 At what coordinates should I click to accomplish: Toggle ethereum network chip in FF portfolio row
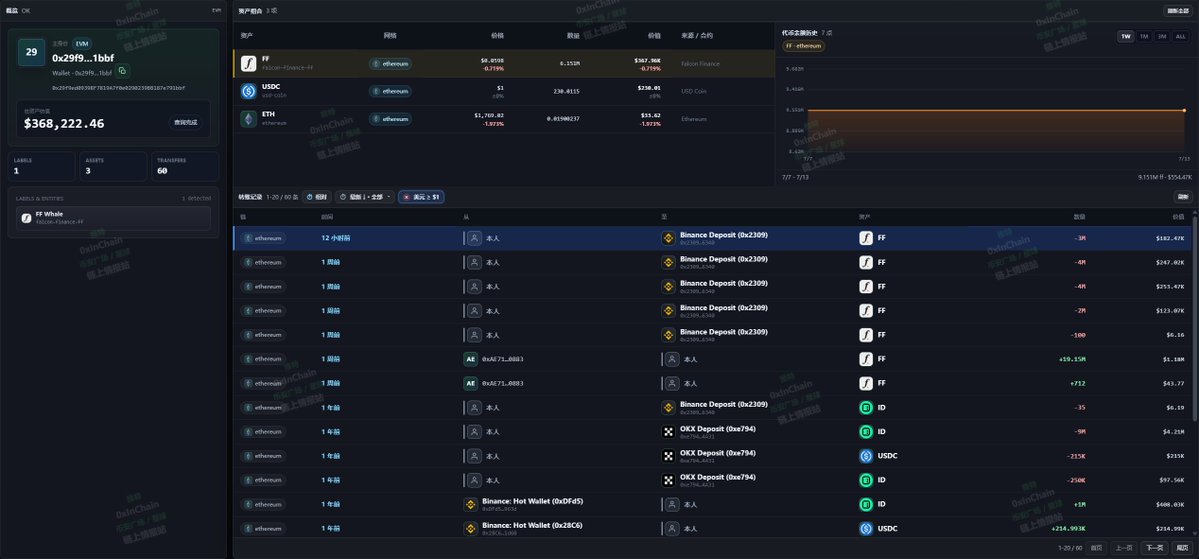click(x=390, y=63)
